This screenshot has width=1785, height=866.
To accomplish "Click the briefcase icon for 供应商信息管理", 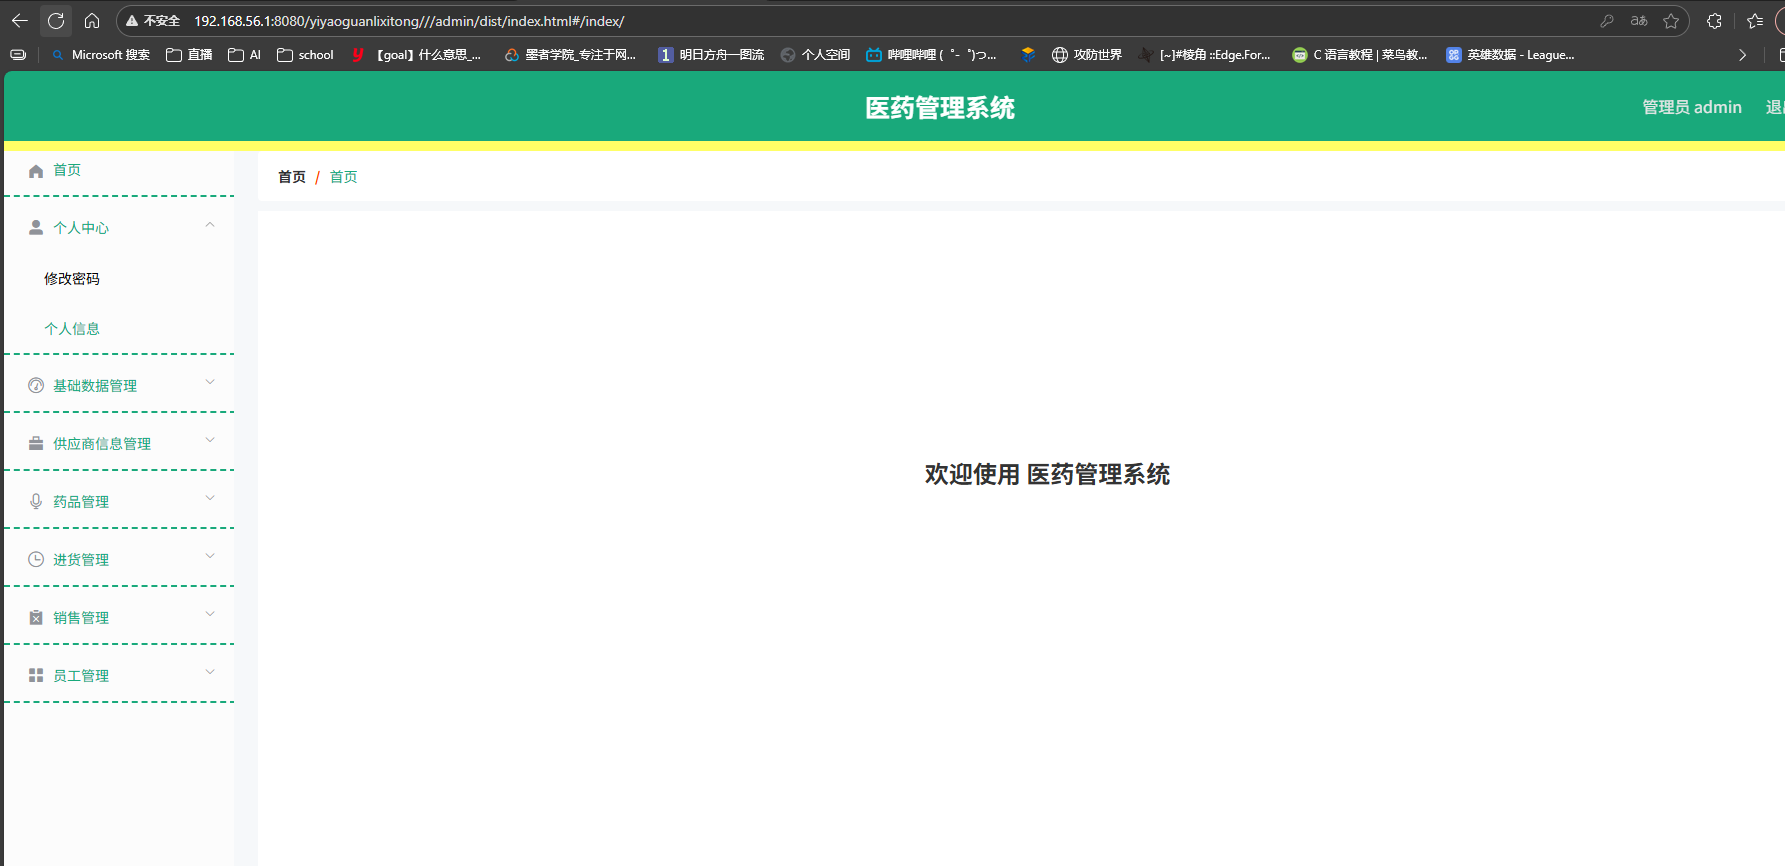I will 36,444.
